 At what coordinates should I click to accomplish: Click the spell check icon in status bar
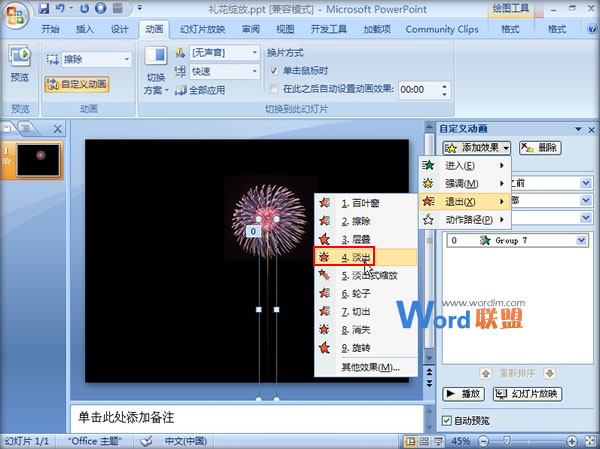146,441
